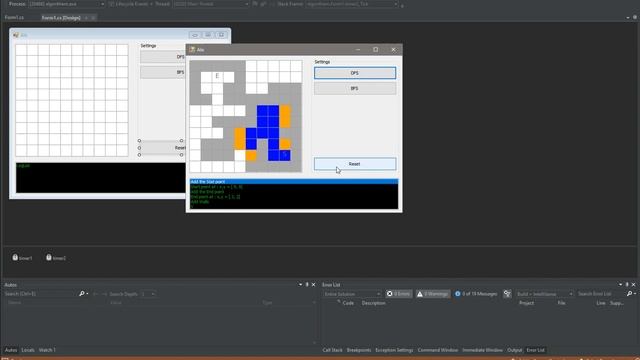Screen dimensions: 640x360
Task: Pin the Error List panel
Action: pos(627,284)
